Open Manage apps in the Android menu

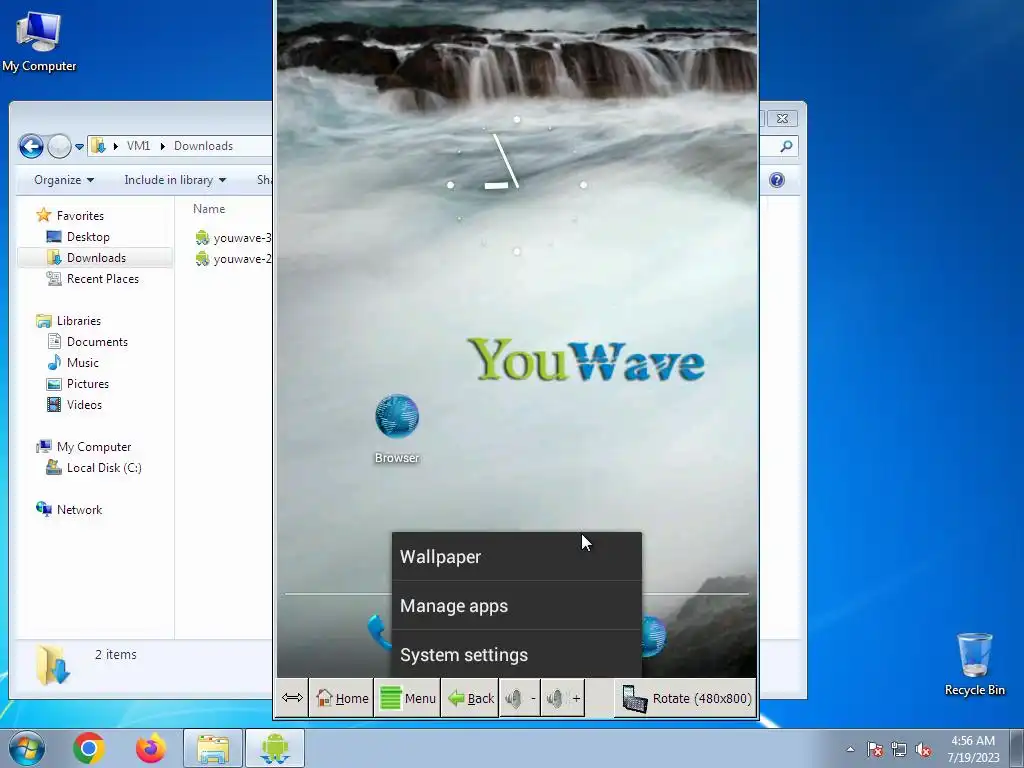coord(517,605)
